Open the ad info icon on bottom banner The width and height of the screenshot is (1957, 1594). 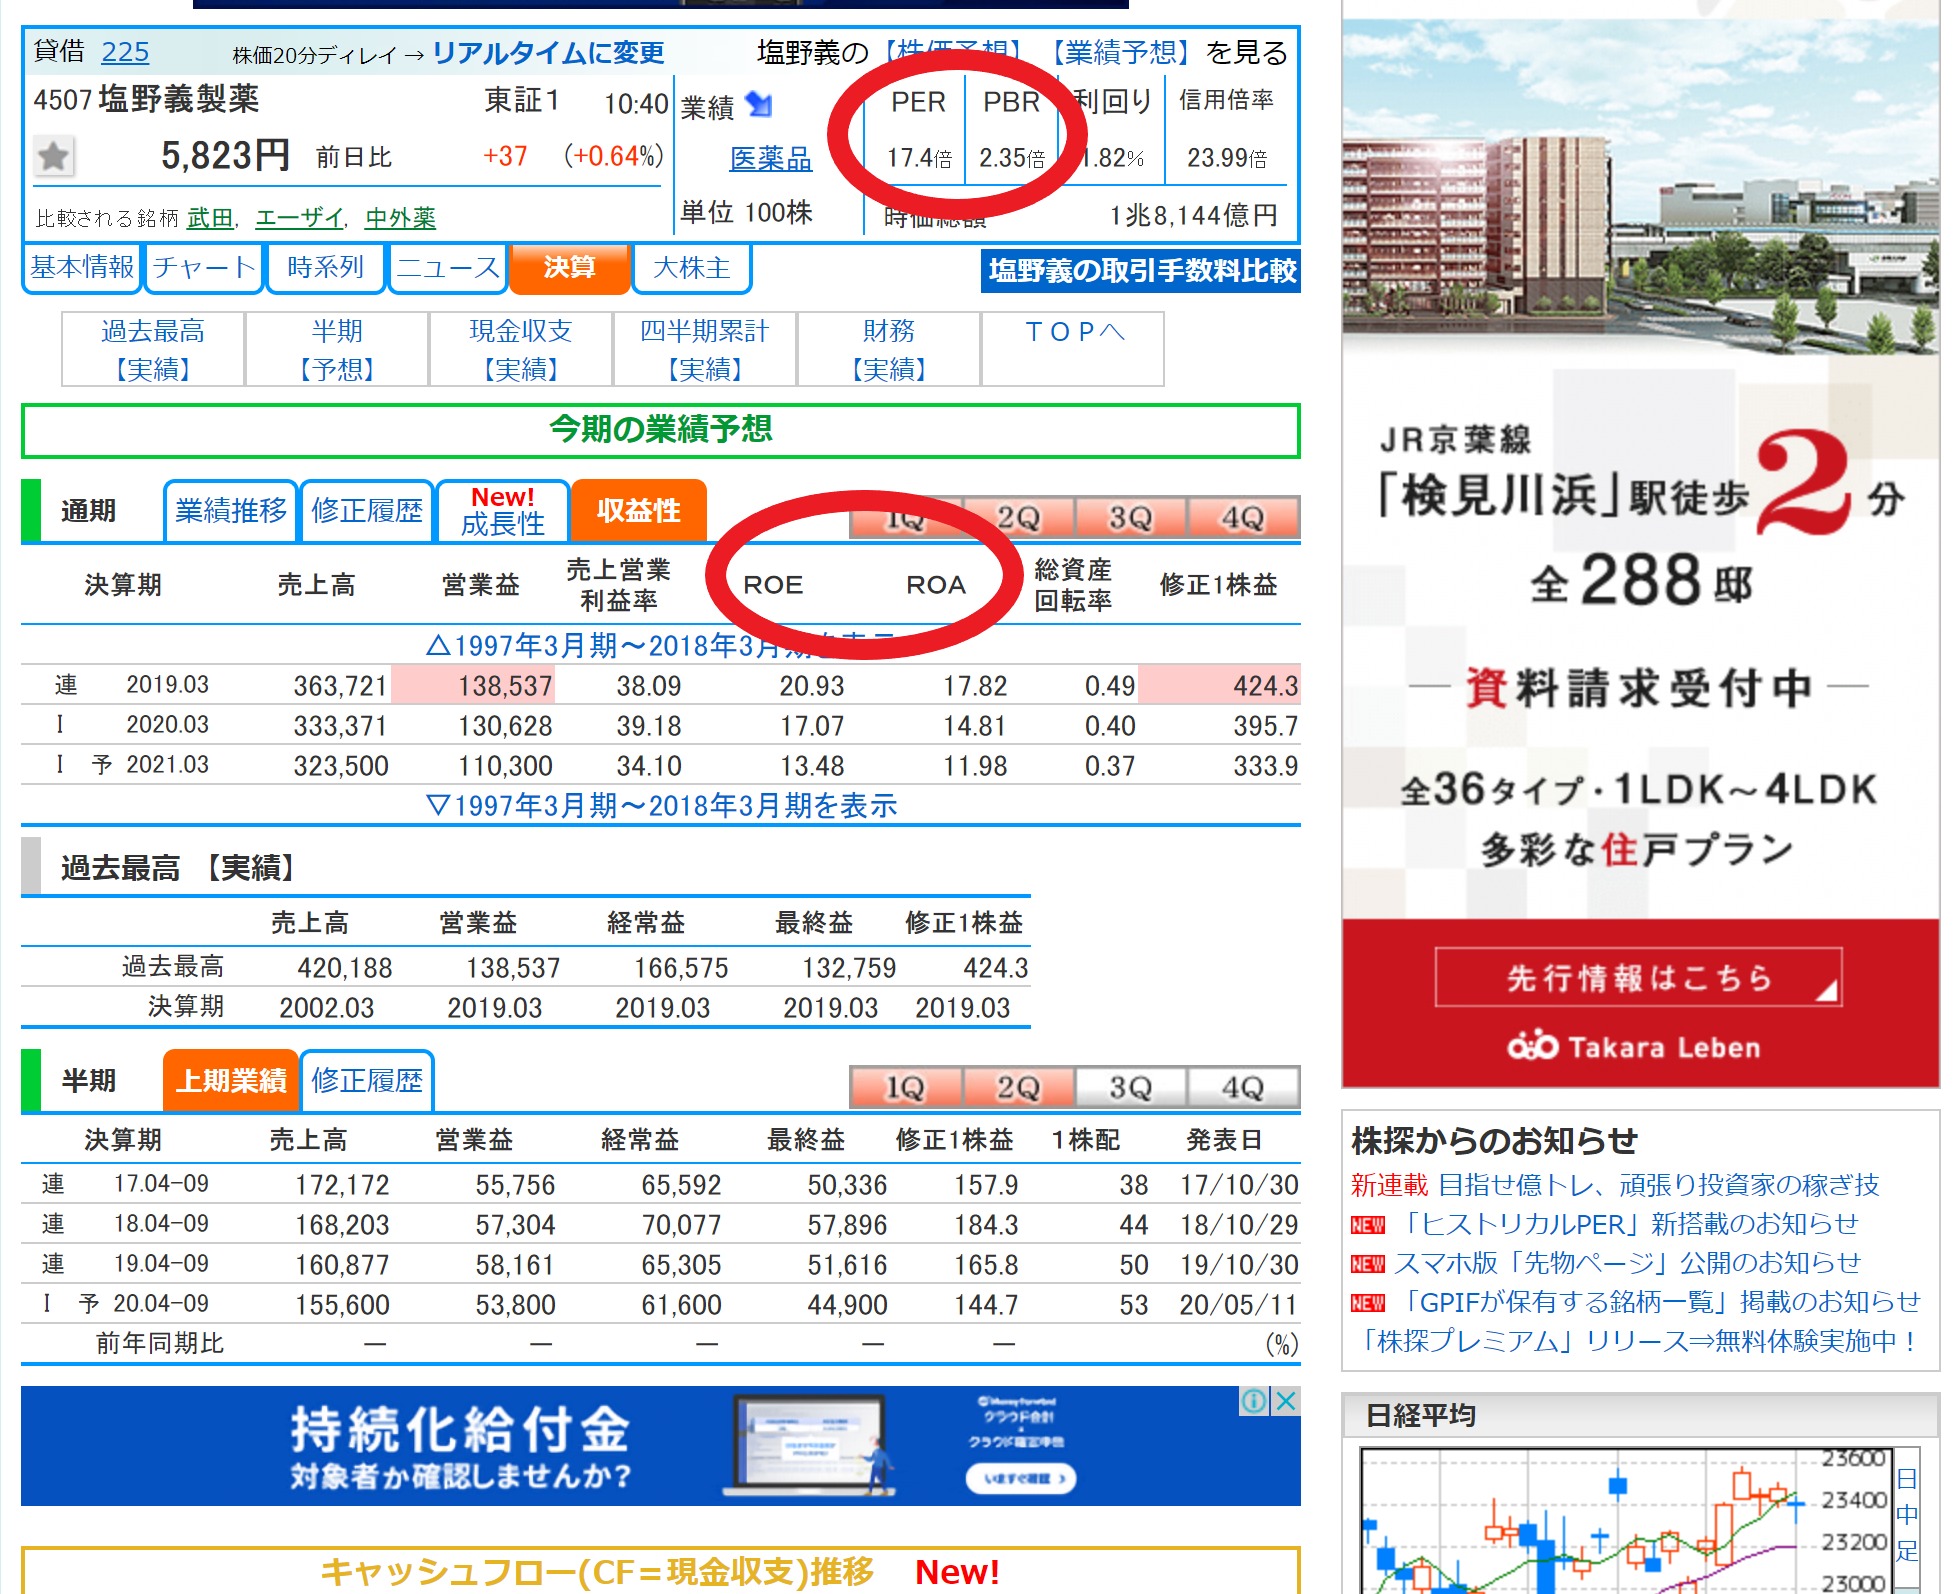tap(1254, 1401)
